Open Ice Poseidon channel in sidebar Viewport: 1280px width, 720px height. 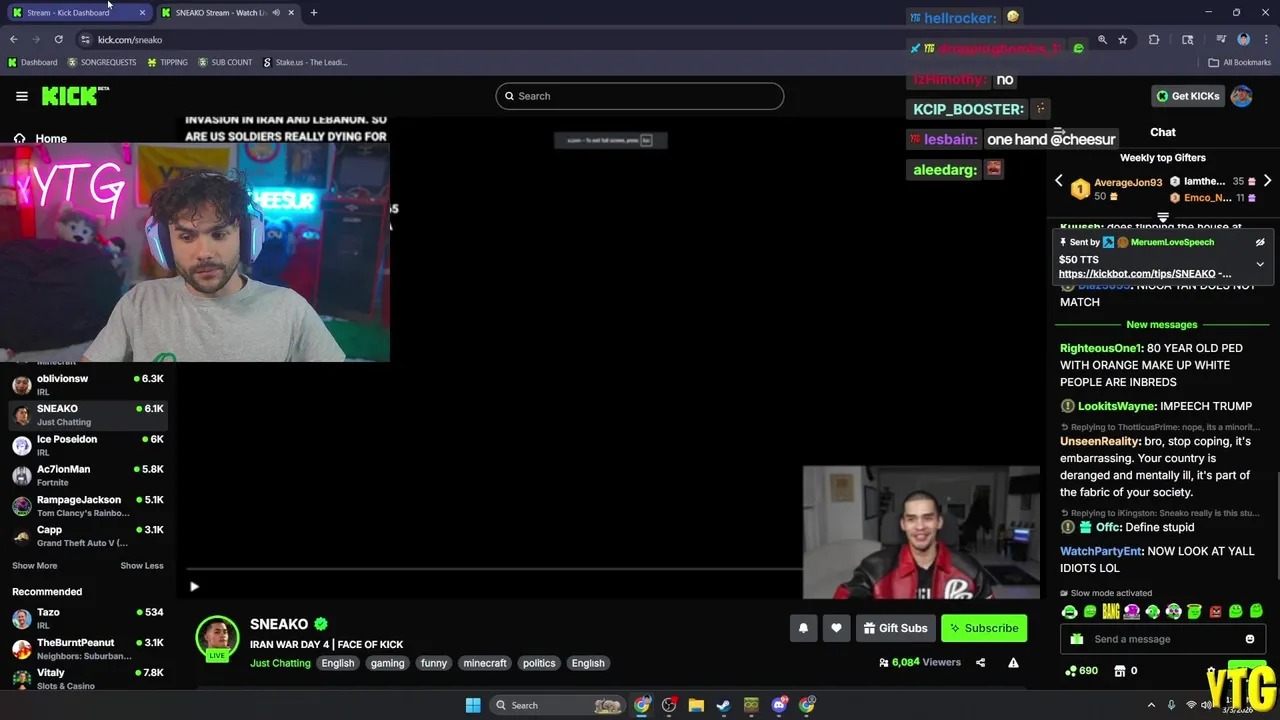(x=88, y=445)
